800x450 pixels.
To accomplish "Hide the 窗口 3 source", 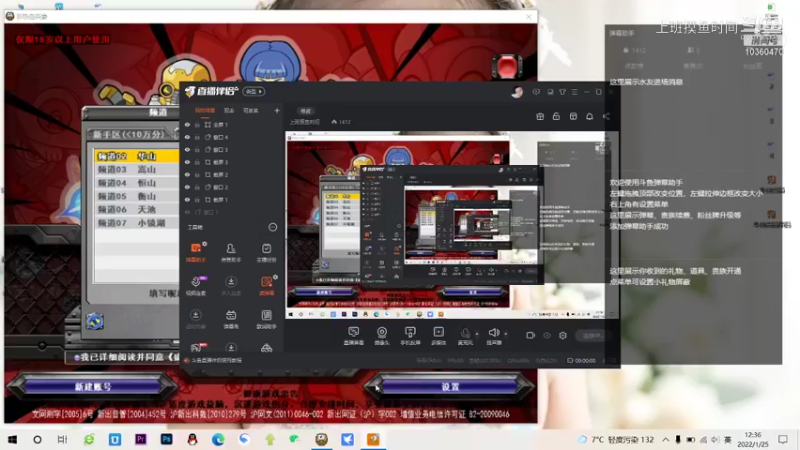I will click(187, 149).
